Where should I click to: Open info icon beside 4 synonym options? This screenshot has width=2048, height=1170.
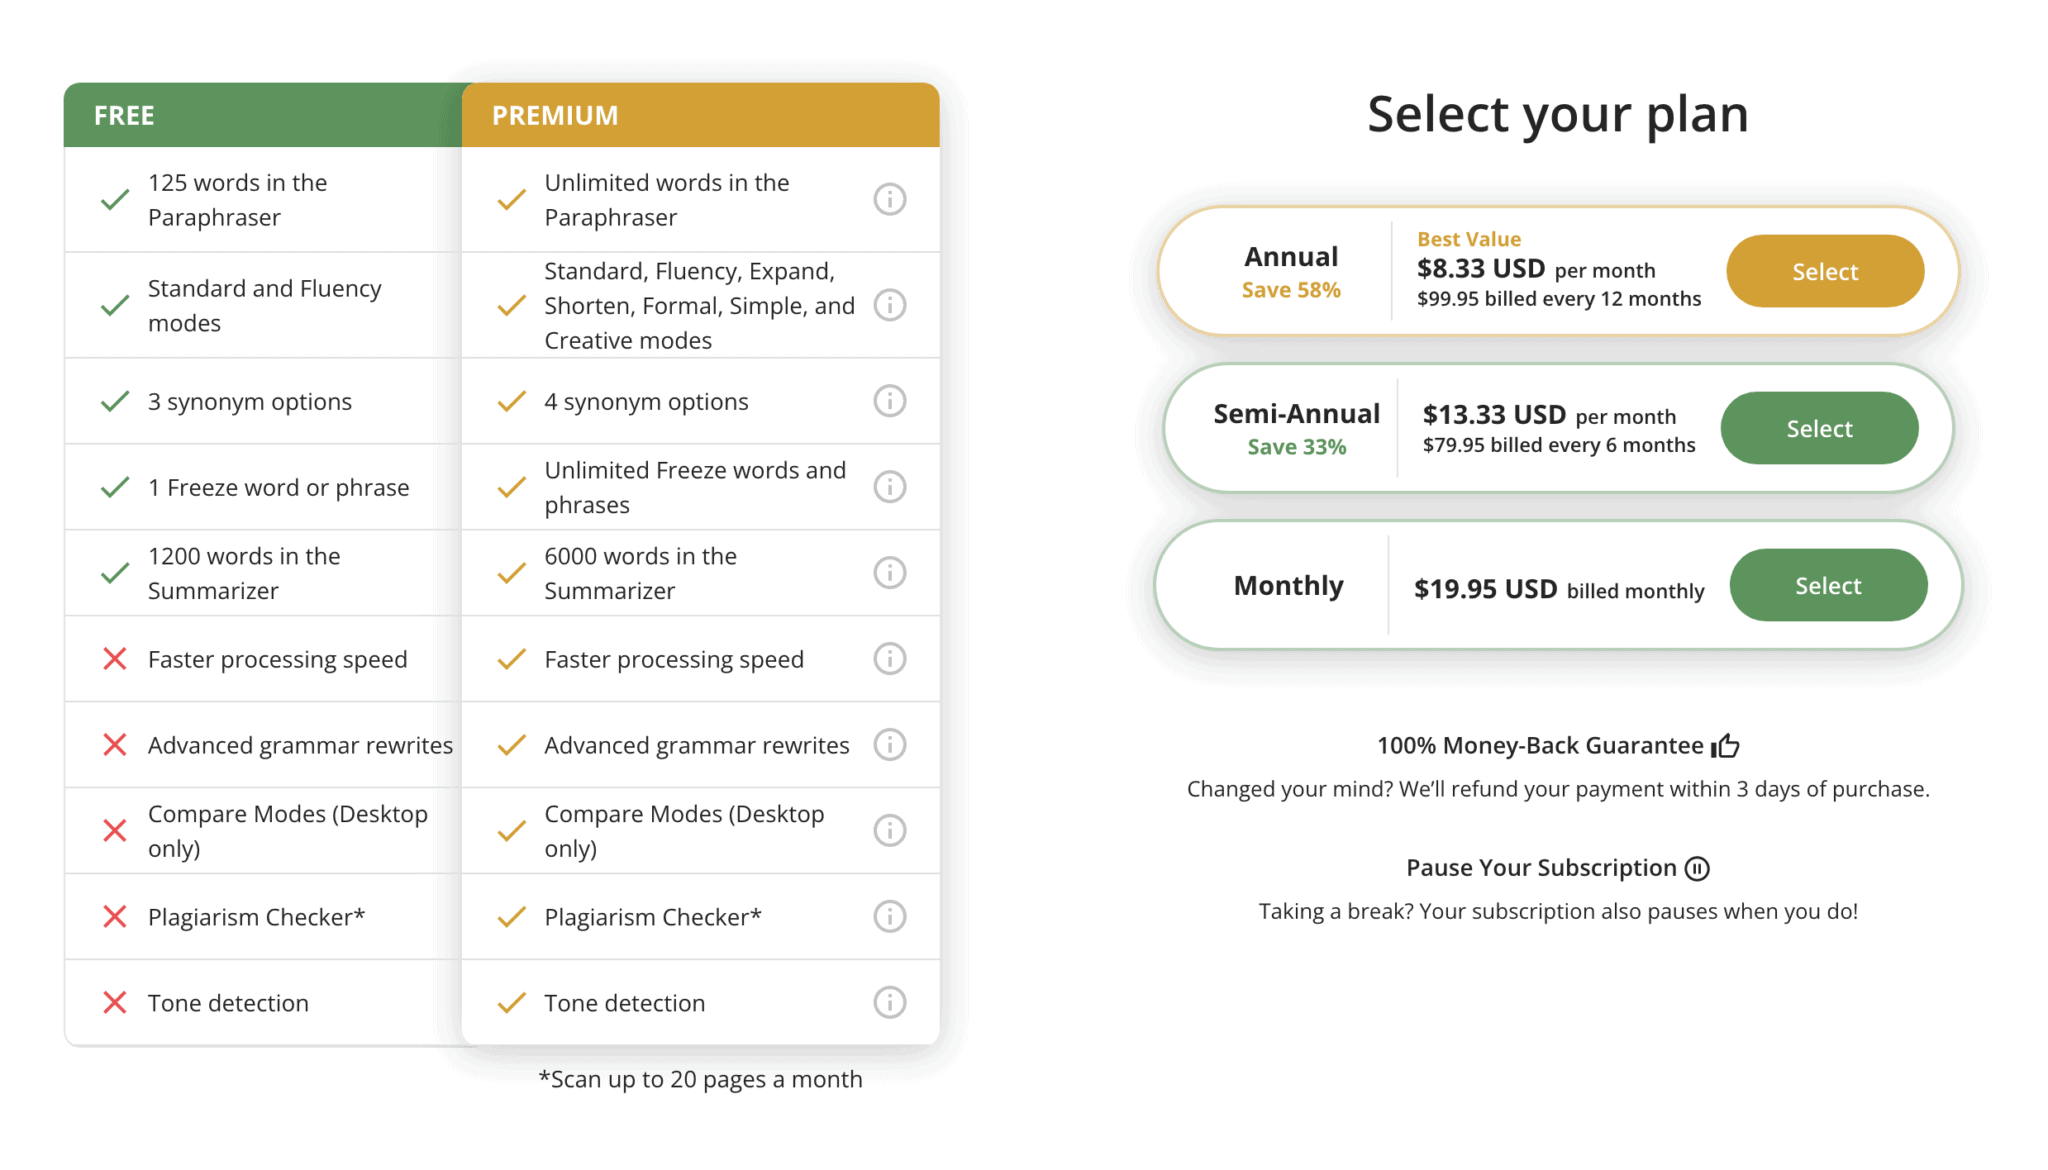[890, 400]
